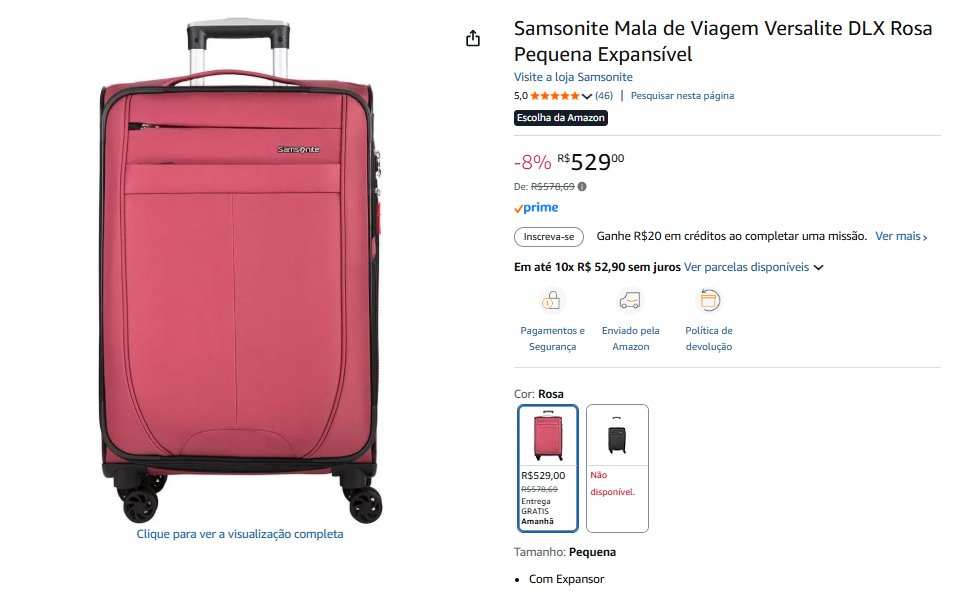This screenshot has width=960, height=594.
Task: Click the Enviado pela Amazon truck icon
Action: pyautogui.click(x=630, y=300)
